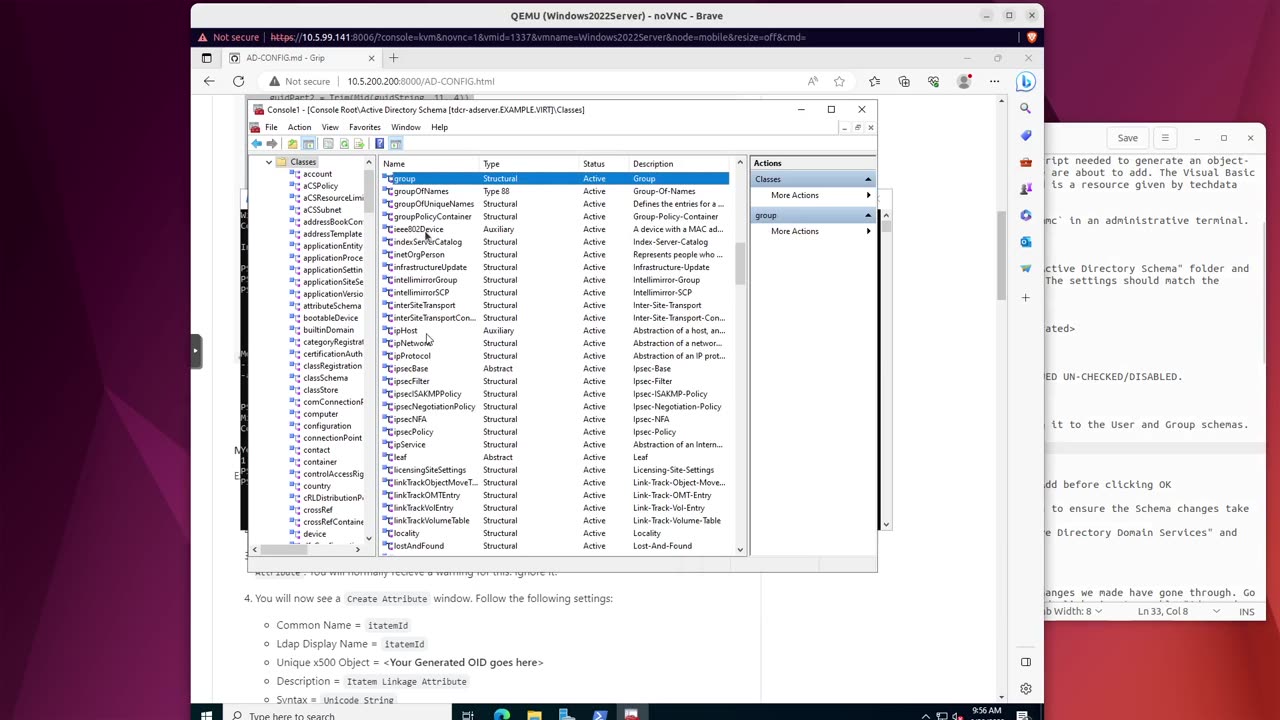The height and width of the screenshot is (720, 1280).
Task: Open Edge Collections icon
Action: pyautogui.click(x=904, y=81)
